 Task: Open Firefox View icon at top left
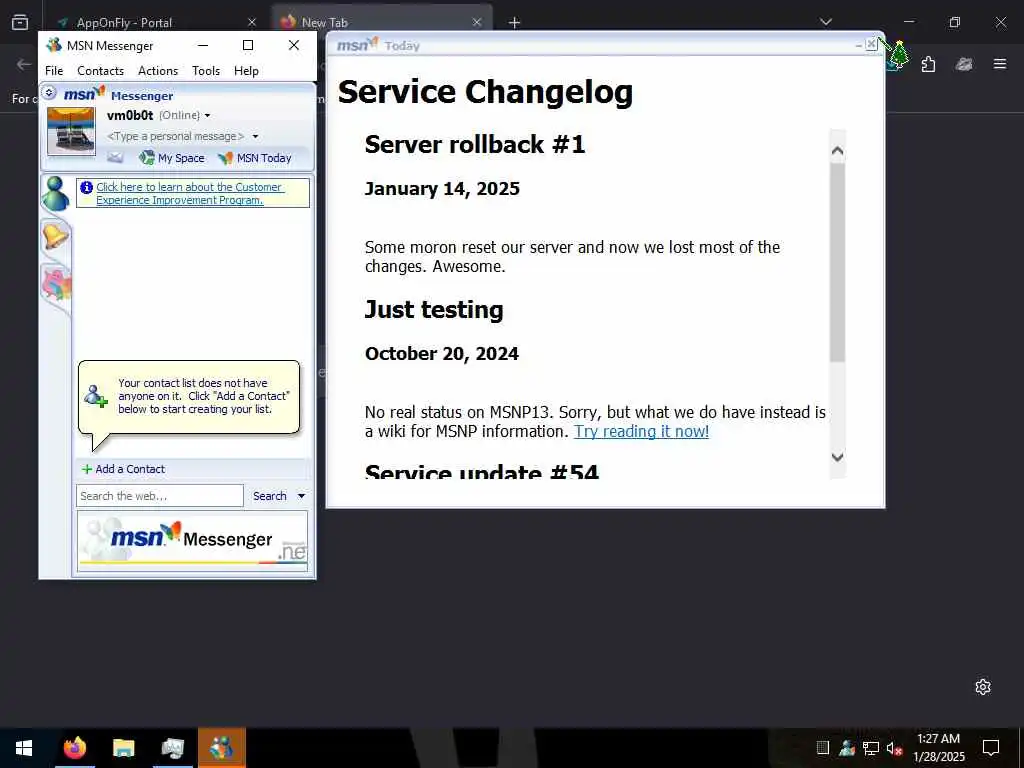20,22
